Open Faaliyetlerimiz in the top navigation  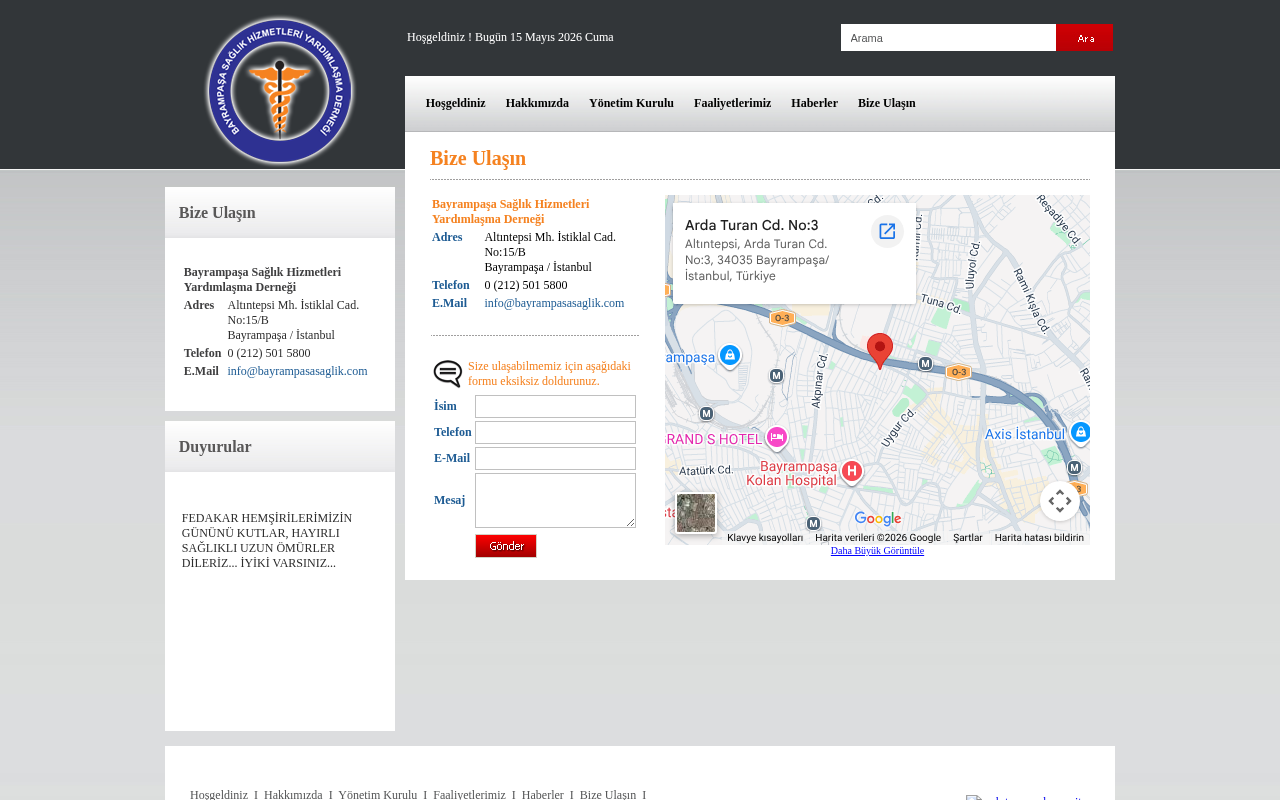click(732, 103)
